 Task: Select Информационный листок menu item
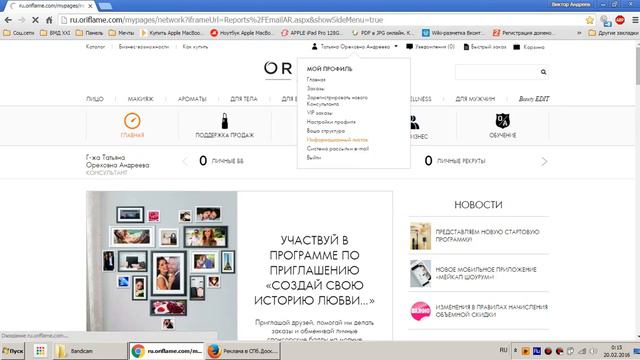337,140
